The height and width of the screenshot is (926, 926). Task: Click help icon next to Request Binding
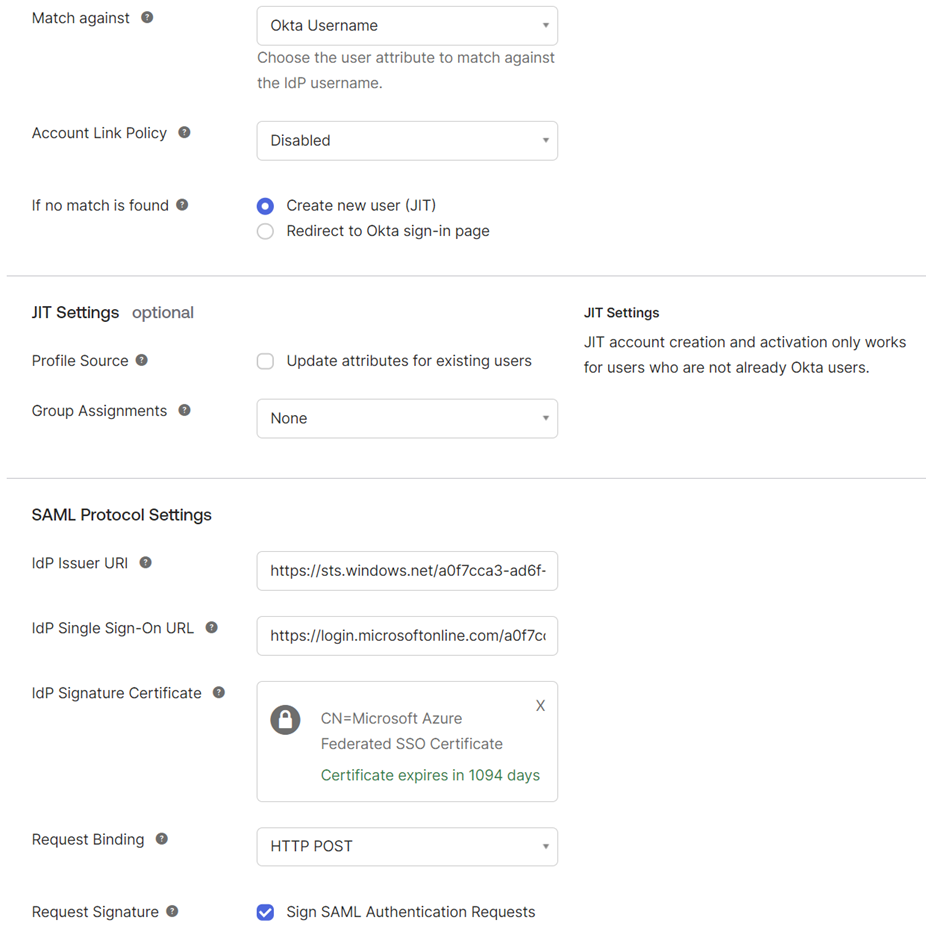161,839
